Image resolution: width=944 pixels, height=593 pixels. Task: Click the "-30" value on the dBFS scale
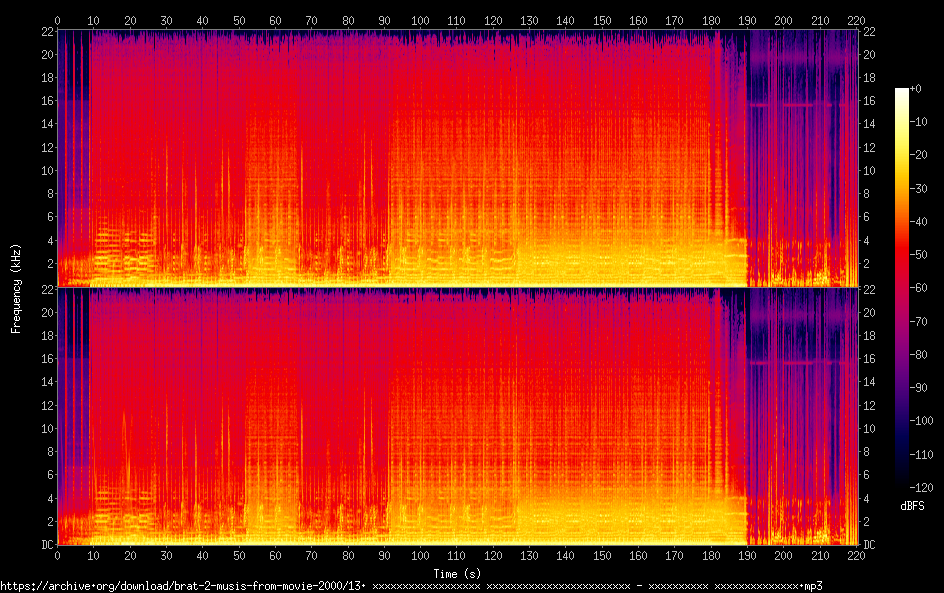pos(918,188)
